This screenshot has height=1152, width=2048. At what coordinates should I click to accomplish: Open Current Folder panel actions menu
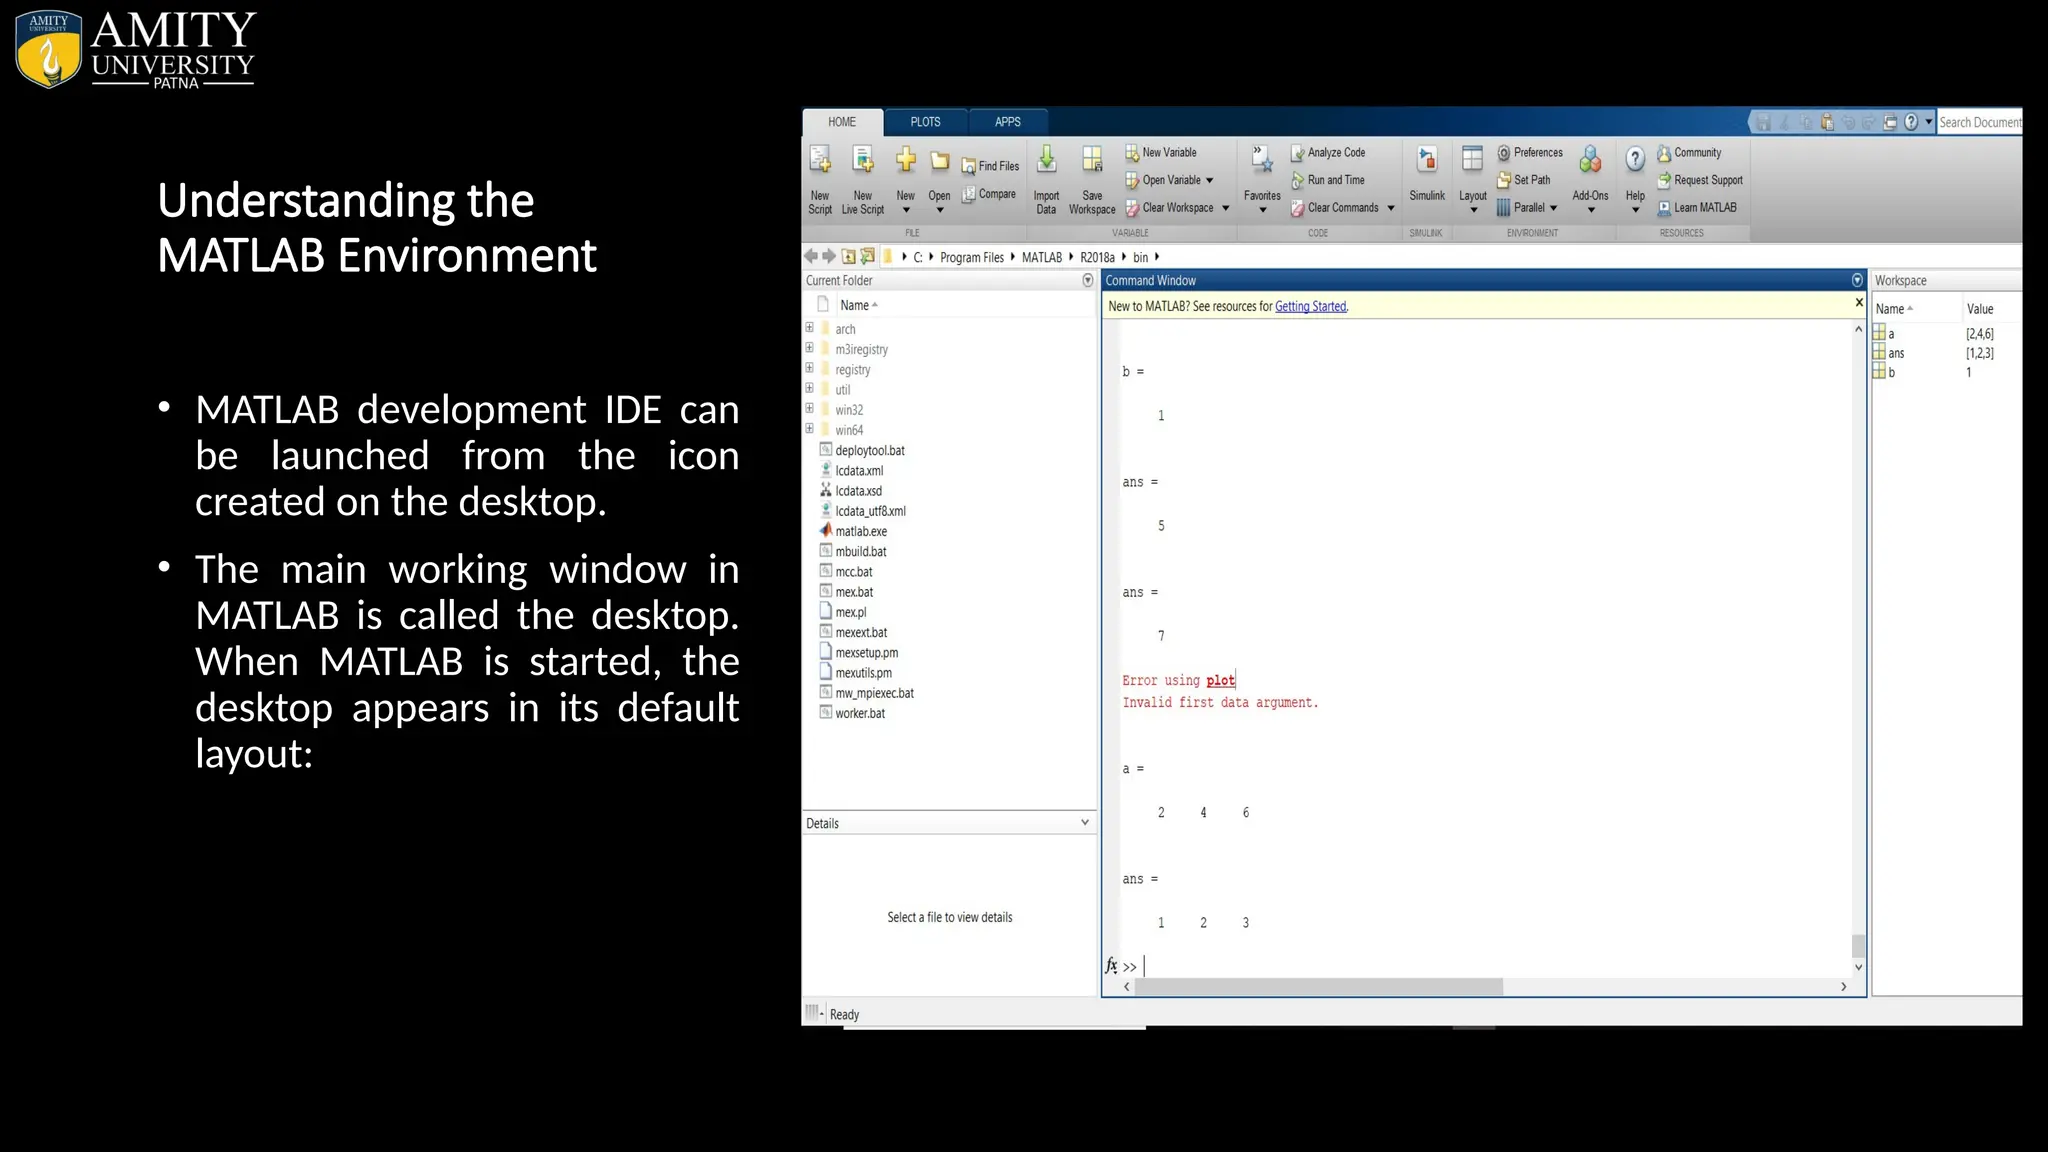click(x=1088, y=281)
